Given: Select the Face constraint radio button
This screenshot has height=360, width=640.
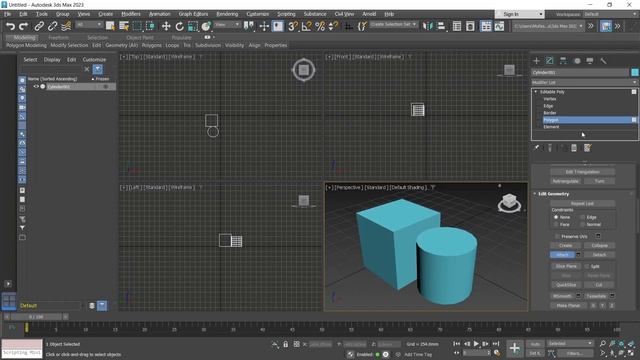Looking at the screenshot, I should 556,224.
